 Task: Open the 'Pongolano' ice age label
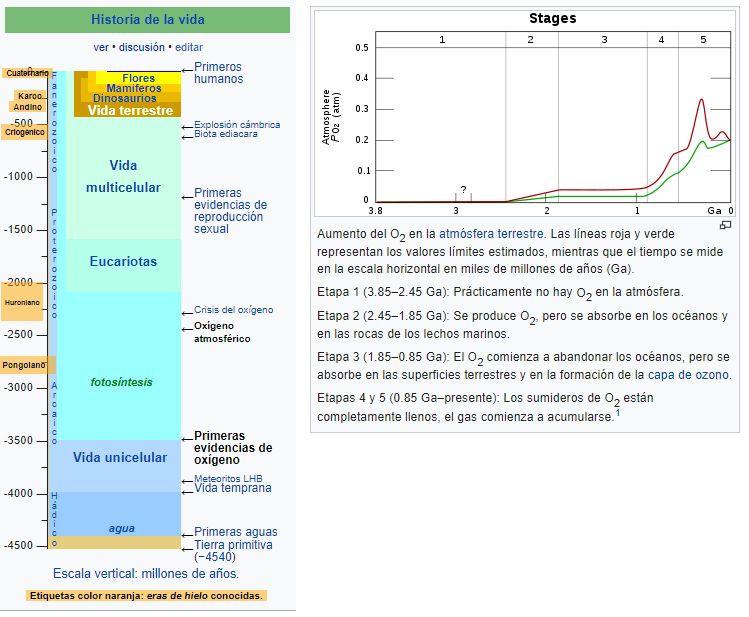28,365
